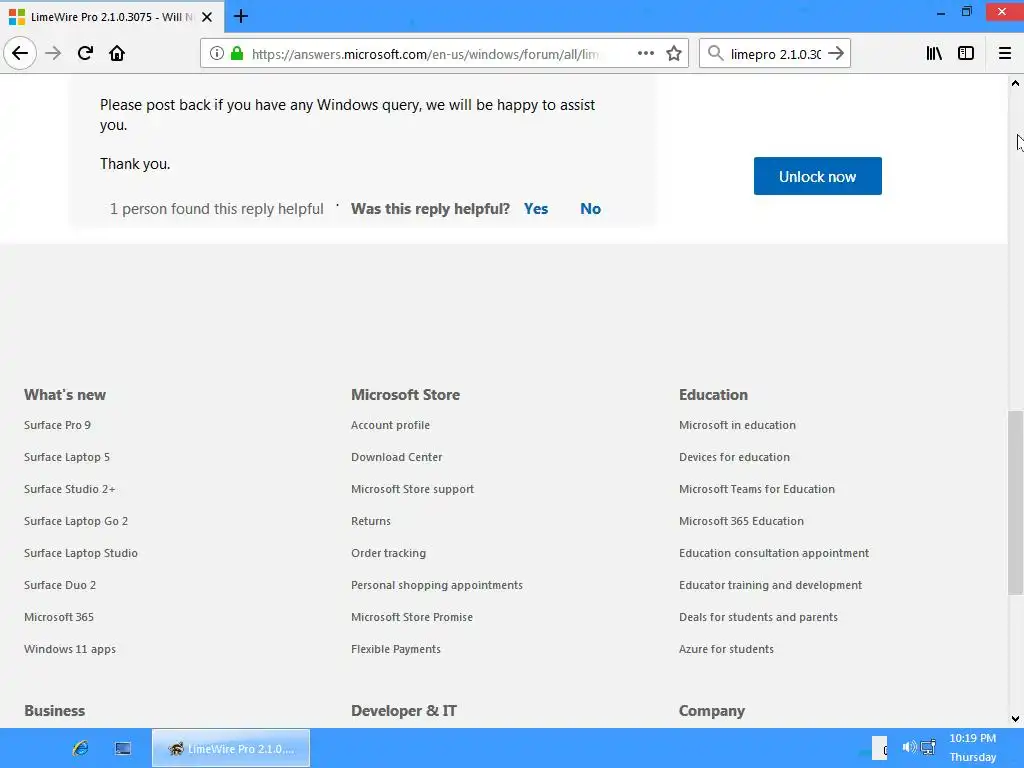Bookmark this page with the star
Image resolution: width=1024 pixels, height=768 pixels.
674,53
